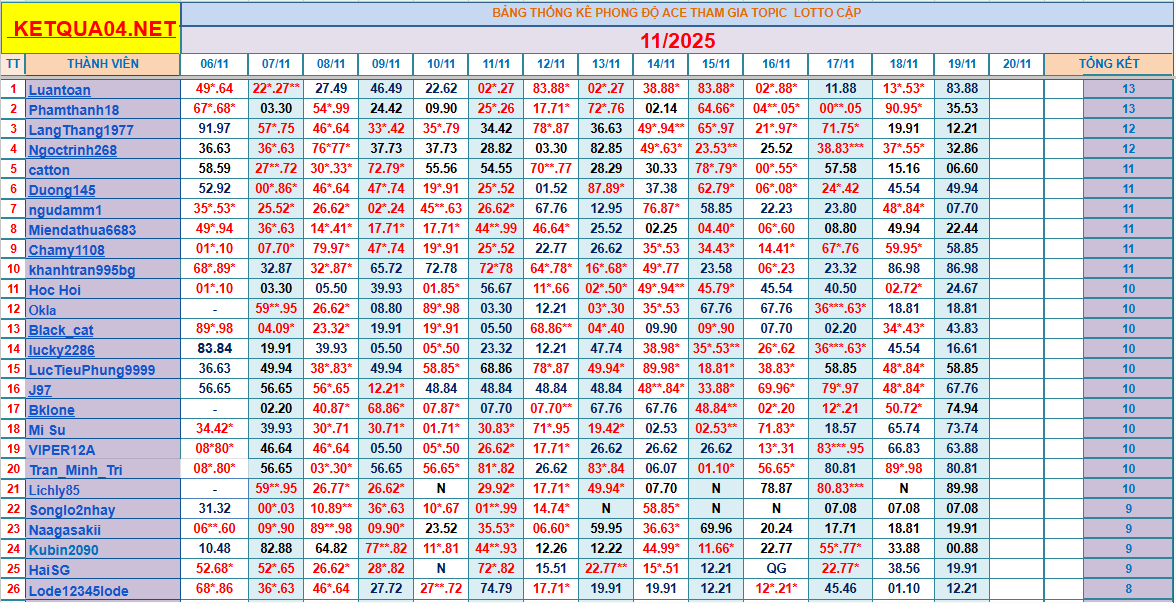Select member name LangThang1977
The width and height of the screenshot is (1176, 603).
click(x=80, y=130)
